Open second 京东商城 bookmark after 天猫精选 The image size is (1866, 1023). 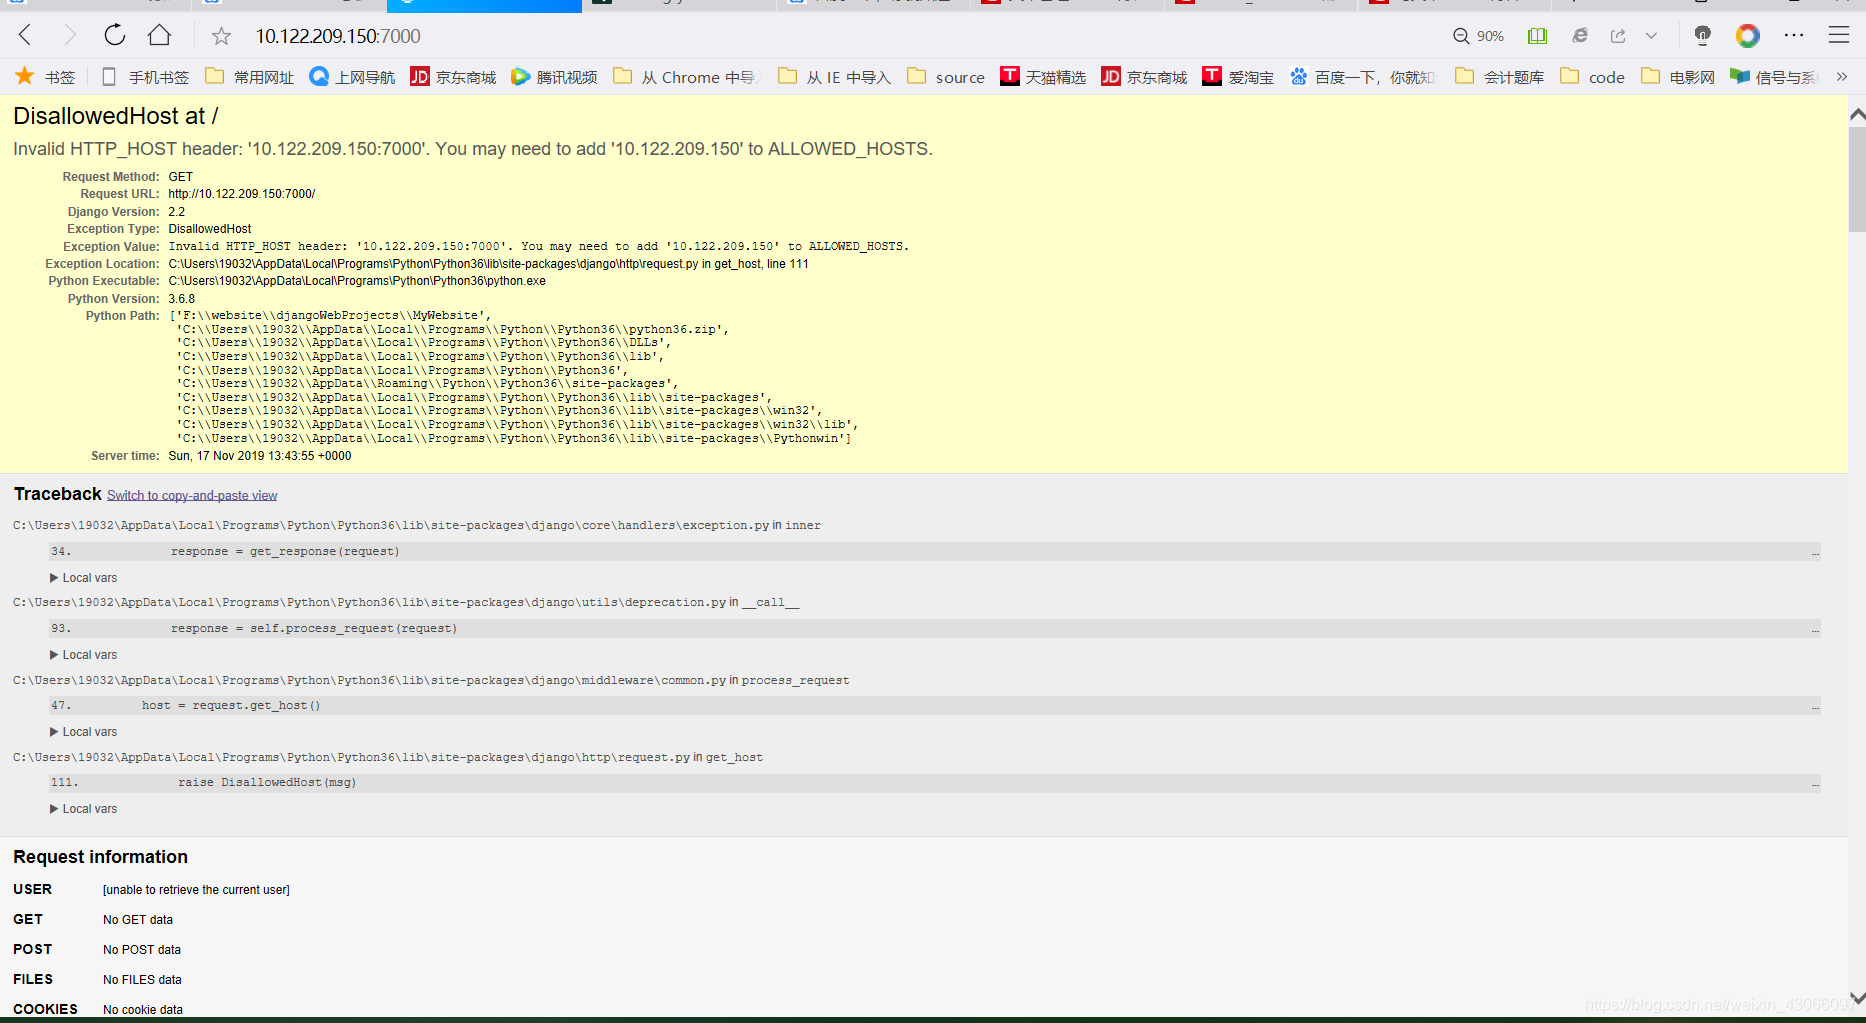(1144, 77)
